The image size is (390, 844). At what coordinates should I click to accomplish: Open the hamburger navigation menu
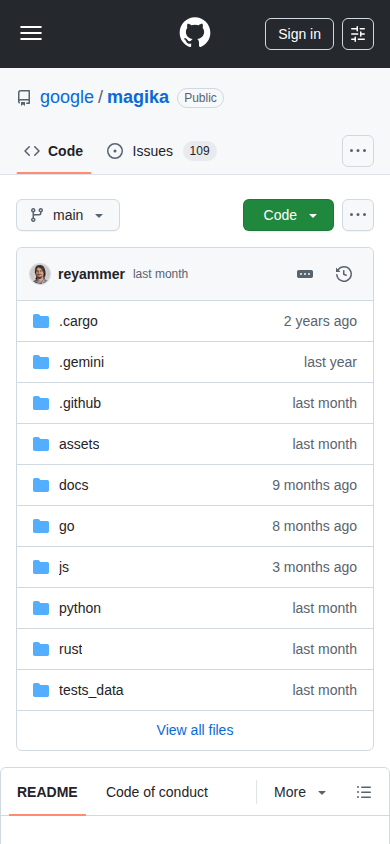point(31,33)
